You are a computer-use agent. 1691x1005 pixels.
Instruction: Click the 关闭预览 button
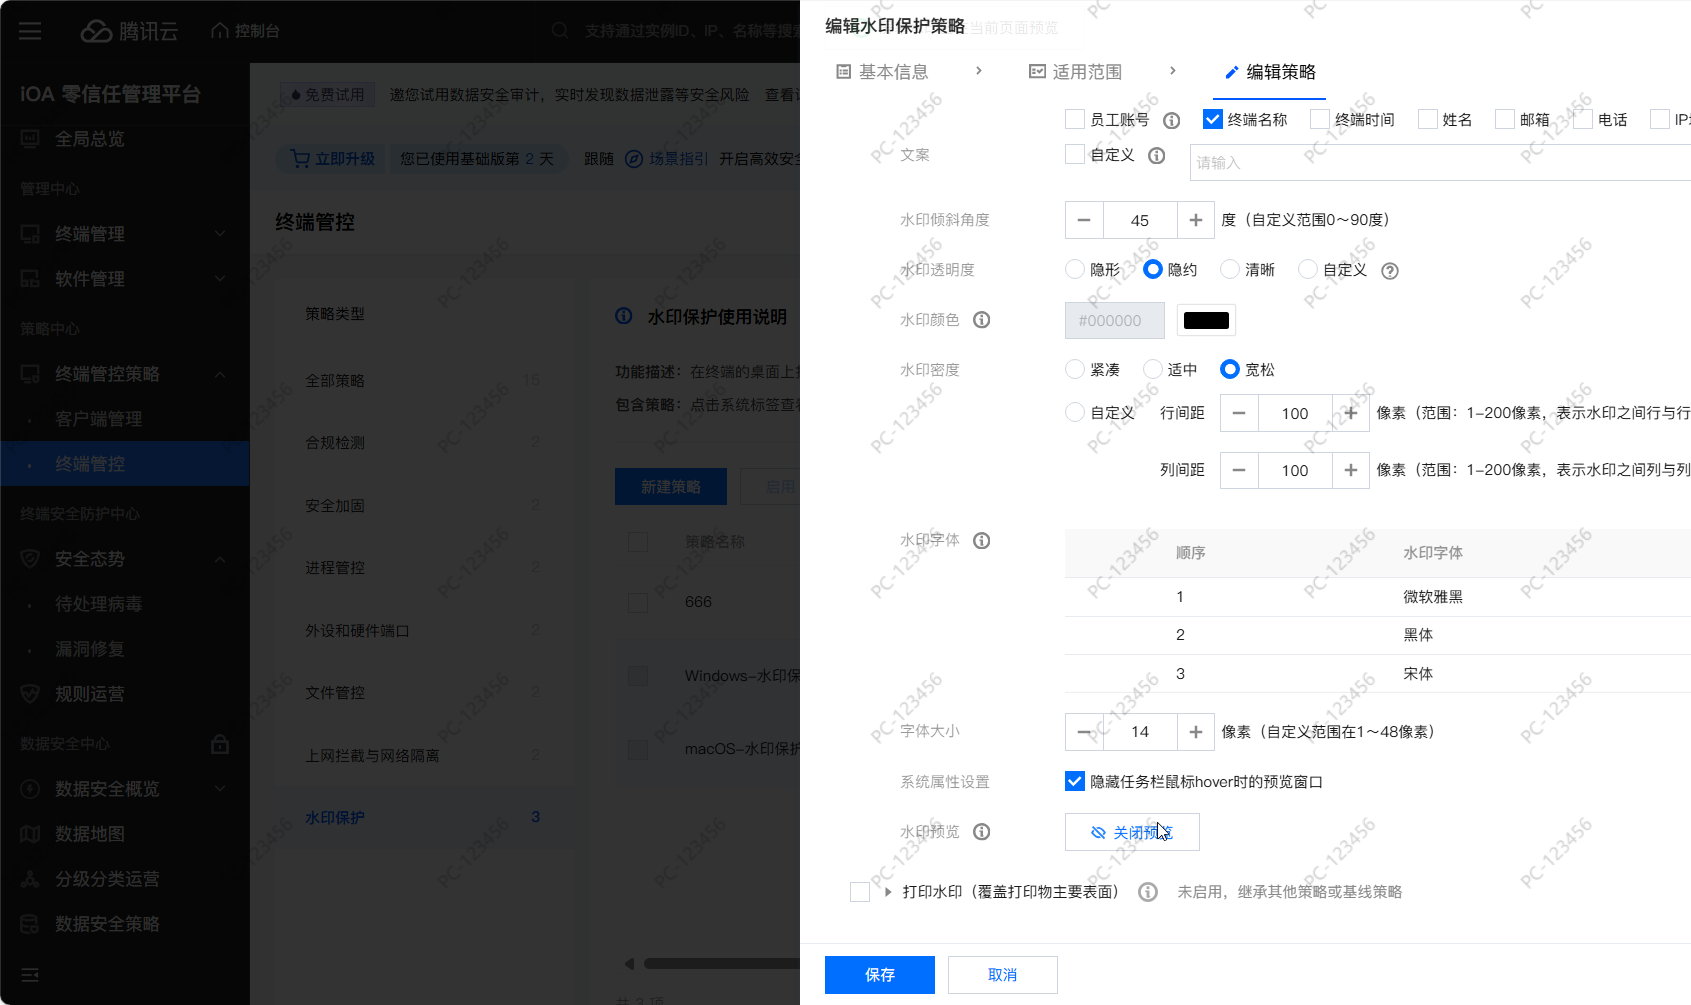1132,832
